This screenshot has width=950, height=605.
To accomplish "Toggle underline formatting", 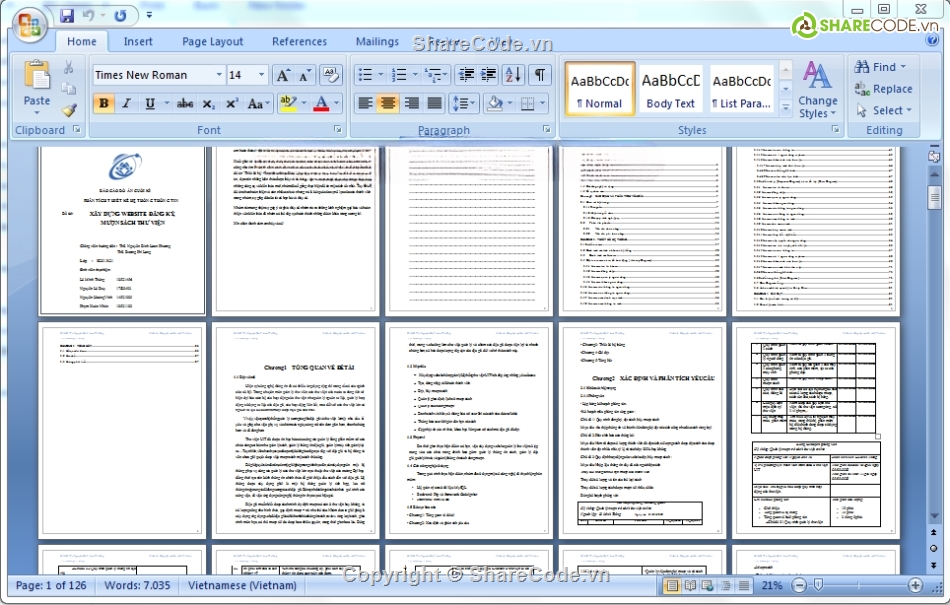I will click(x=150, y=103).
